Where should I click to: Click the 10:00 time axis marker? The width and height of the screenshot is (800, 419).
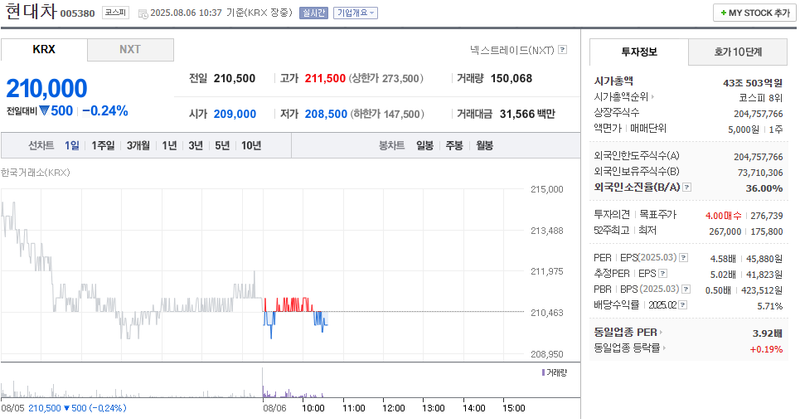pyautogui.click(x=313, y=408)
